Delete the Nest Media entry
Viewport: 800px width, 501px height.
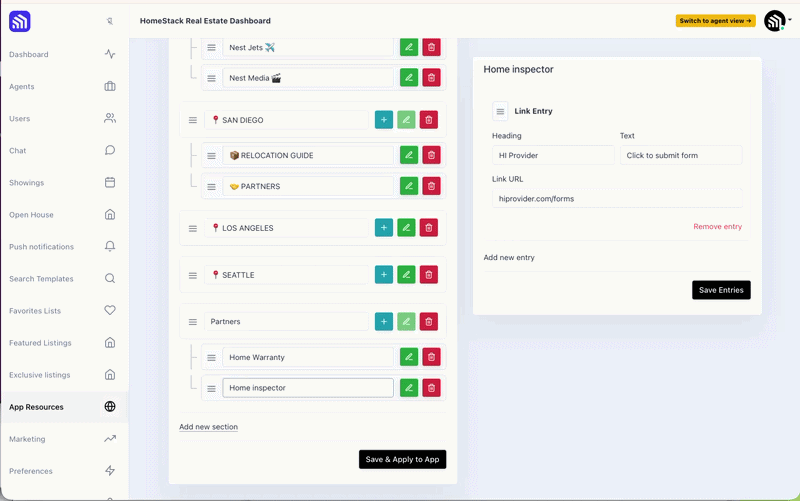[431, 78]
